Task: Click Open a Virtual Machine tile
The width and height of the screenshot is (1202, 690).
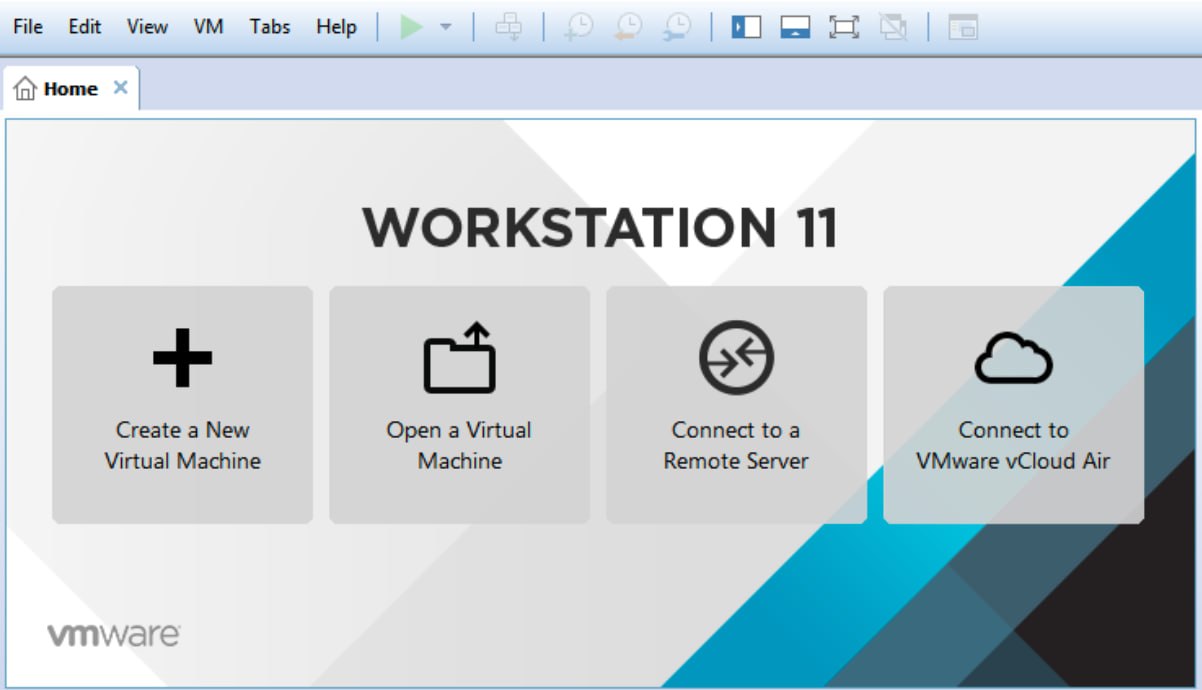Action: click(x=460, y=405)
